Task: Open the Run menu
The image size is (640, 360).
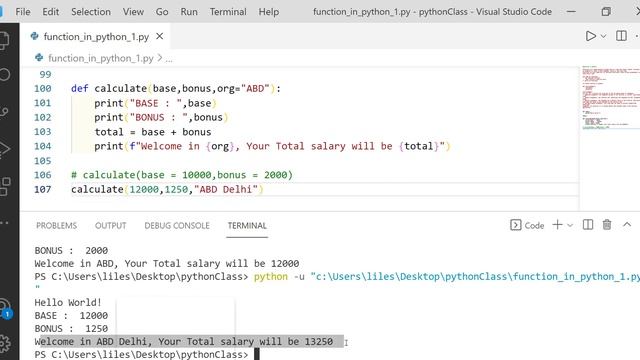Action: [189, 12]
